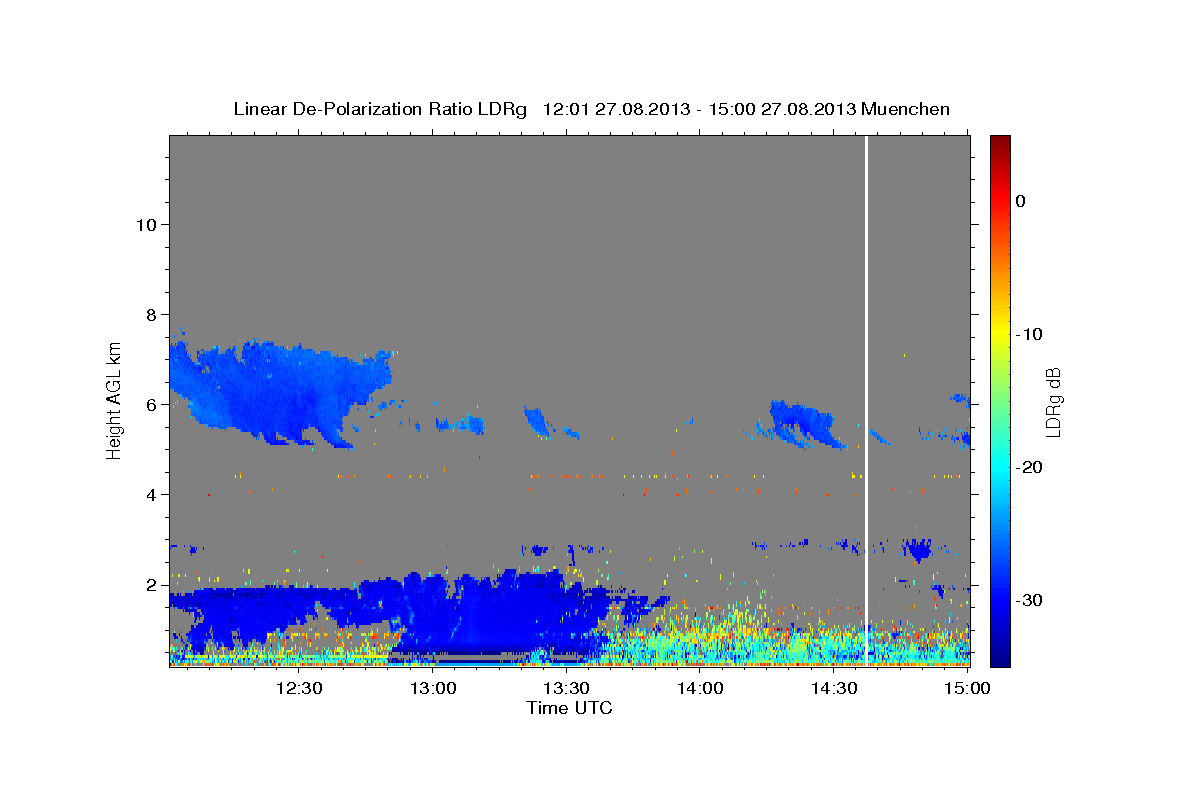
Task: Click the "Muenchen" station name in the title
Action: click(906, 109)
